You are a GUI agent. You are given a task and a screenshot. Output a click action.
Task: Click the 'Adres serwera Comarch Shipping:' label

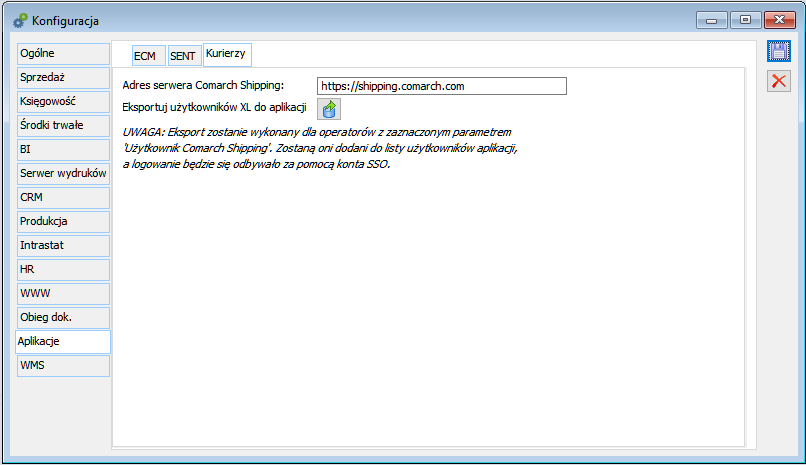(203, 85)
